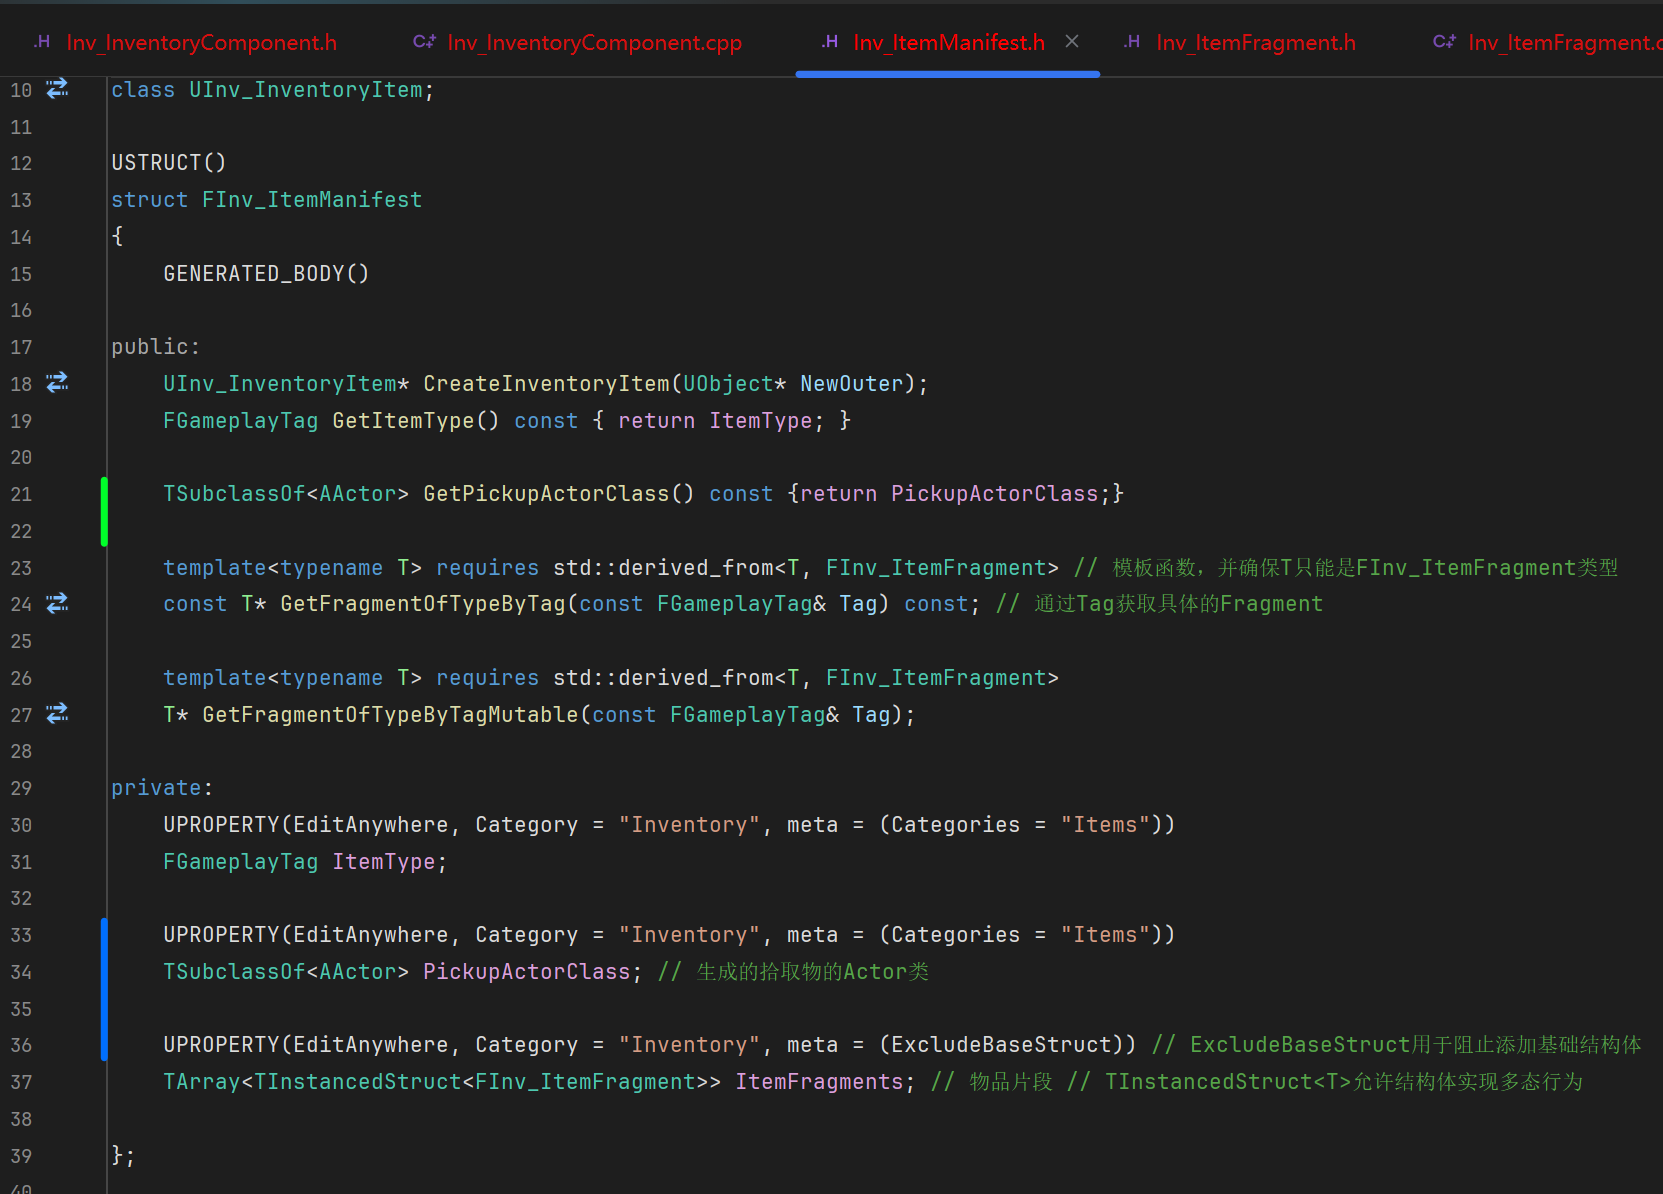1663x1194 pixels.
Task: Click the UPROPERTY macro on line 33
Action: (222, 935)
